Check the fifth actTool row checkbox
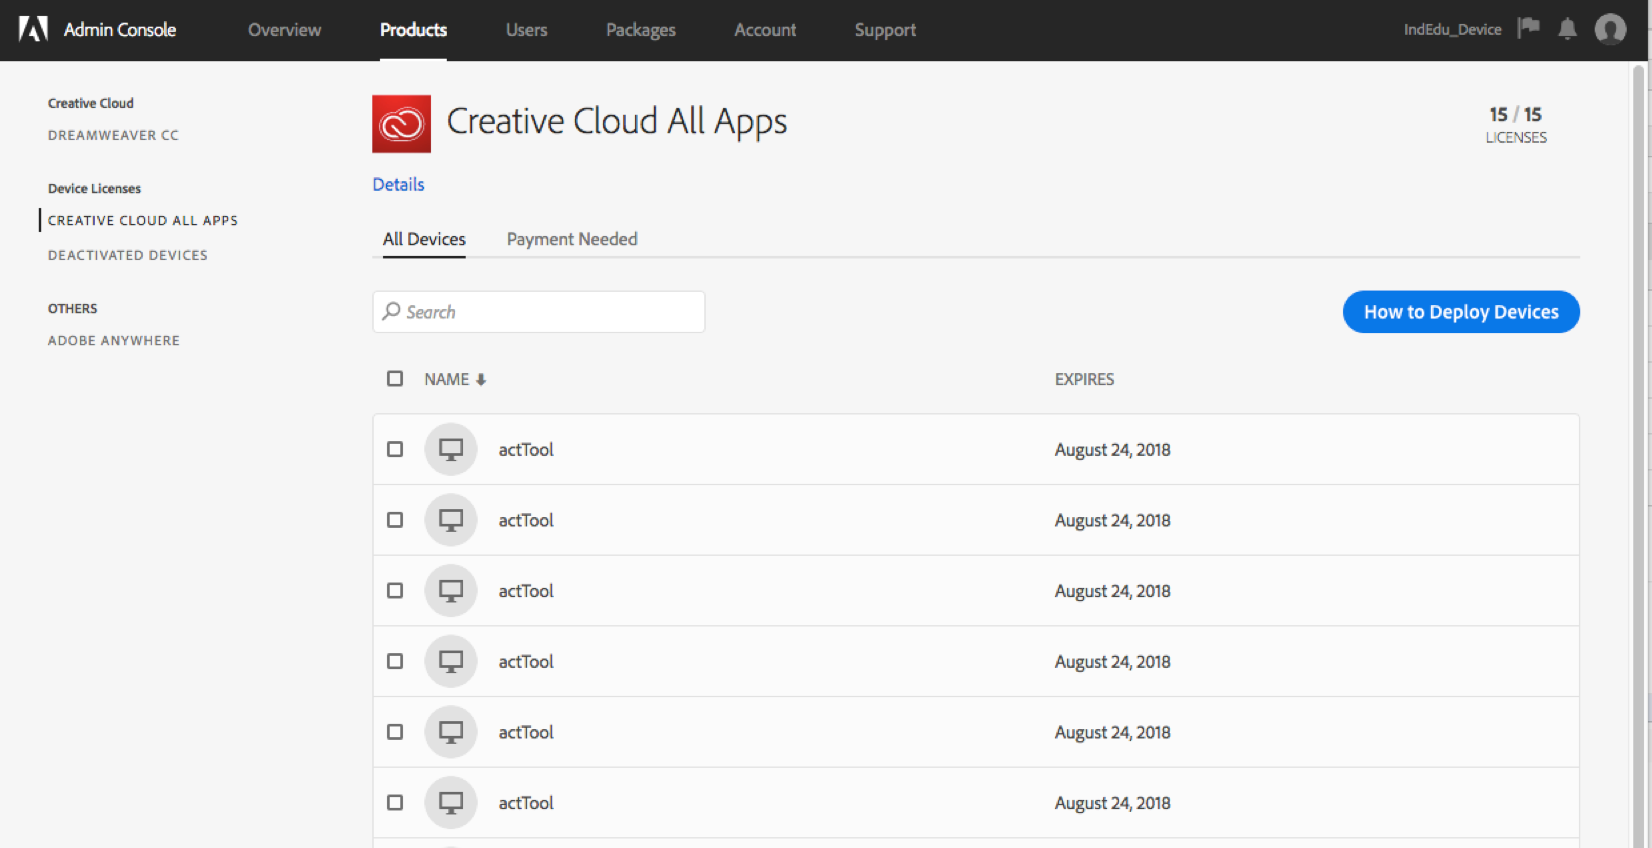 pyautogui.click(x=395, y=732)
